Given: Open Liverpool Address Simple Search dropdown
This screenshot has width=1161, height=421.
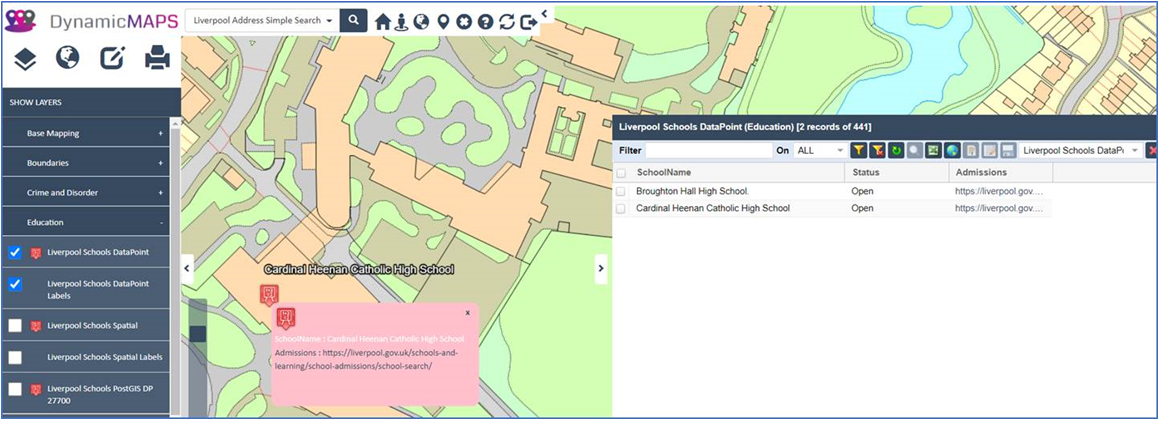Looking at the screenshot, I should (262, 21).
